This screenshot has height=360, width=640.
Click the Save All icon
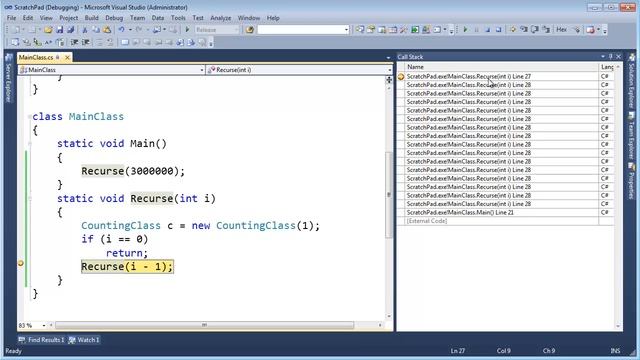tap(70, 30)
